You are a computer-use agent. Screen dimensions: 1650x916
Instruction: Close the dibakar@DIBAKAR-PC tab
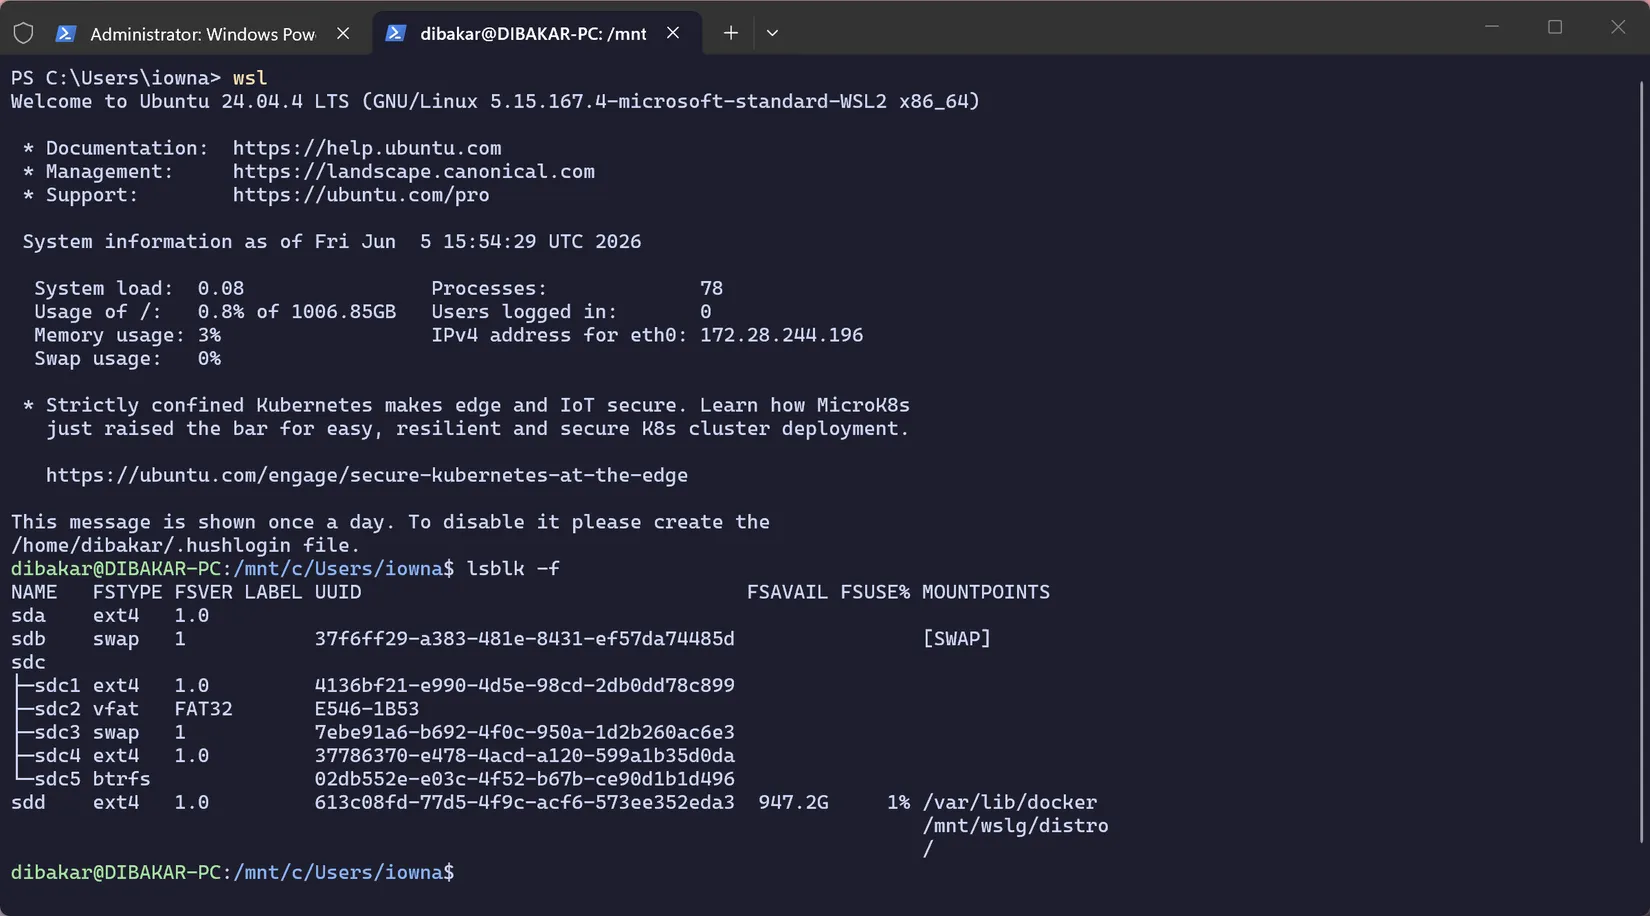tap(673, 33)
